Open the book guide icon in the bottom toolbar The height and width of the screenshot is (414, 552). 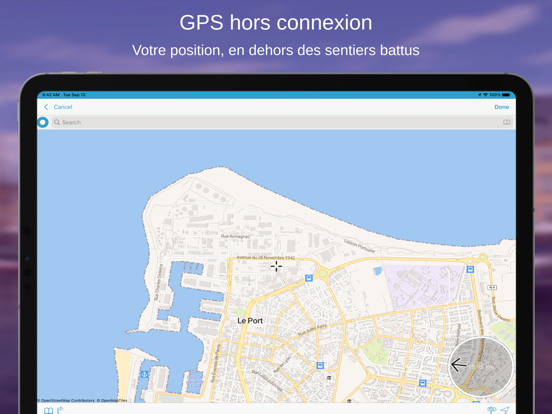(48, 410)
